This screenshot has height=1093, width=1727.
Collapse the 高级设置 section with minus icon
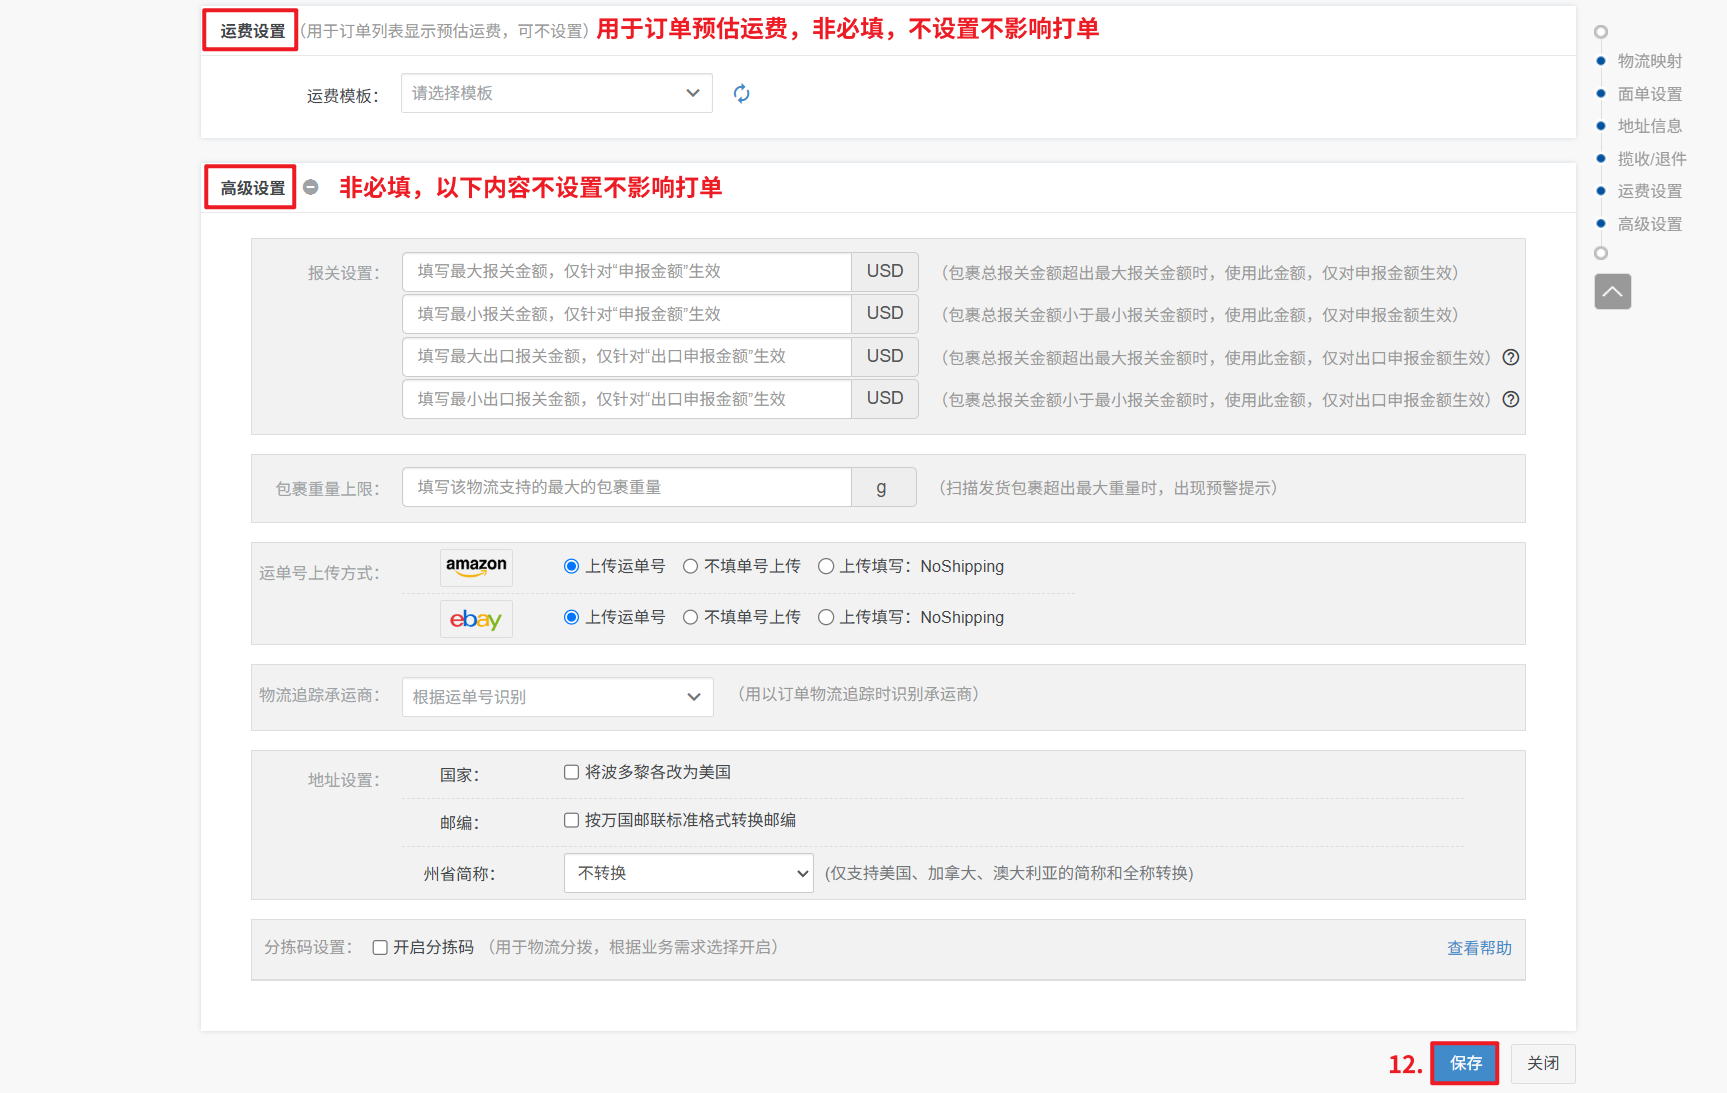coord(311,187)
